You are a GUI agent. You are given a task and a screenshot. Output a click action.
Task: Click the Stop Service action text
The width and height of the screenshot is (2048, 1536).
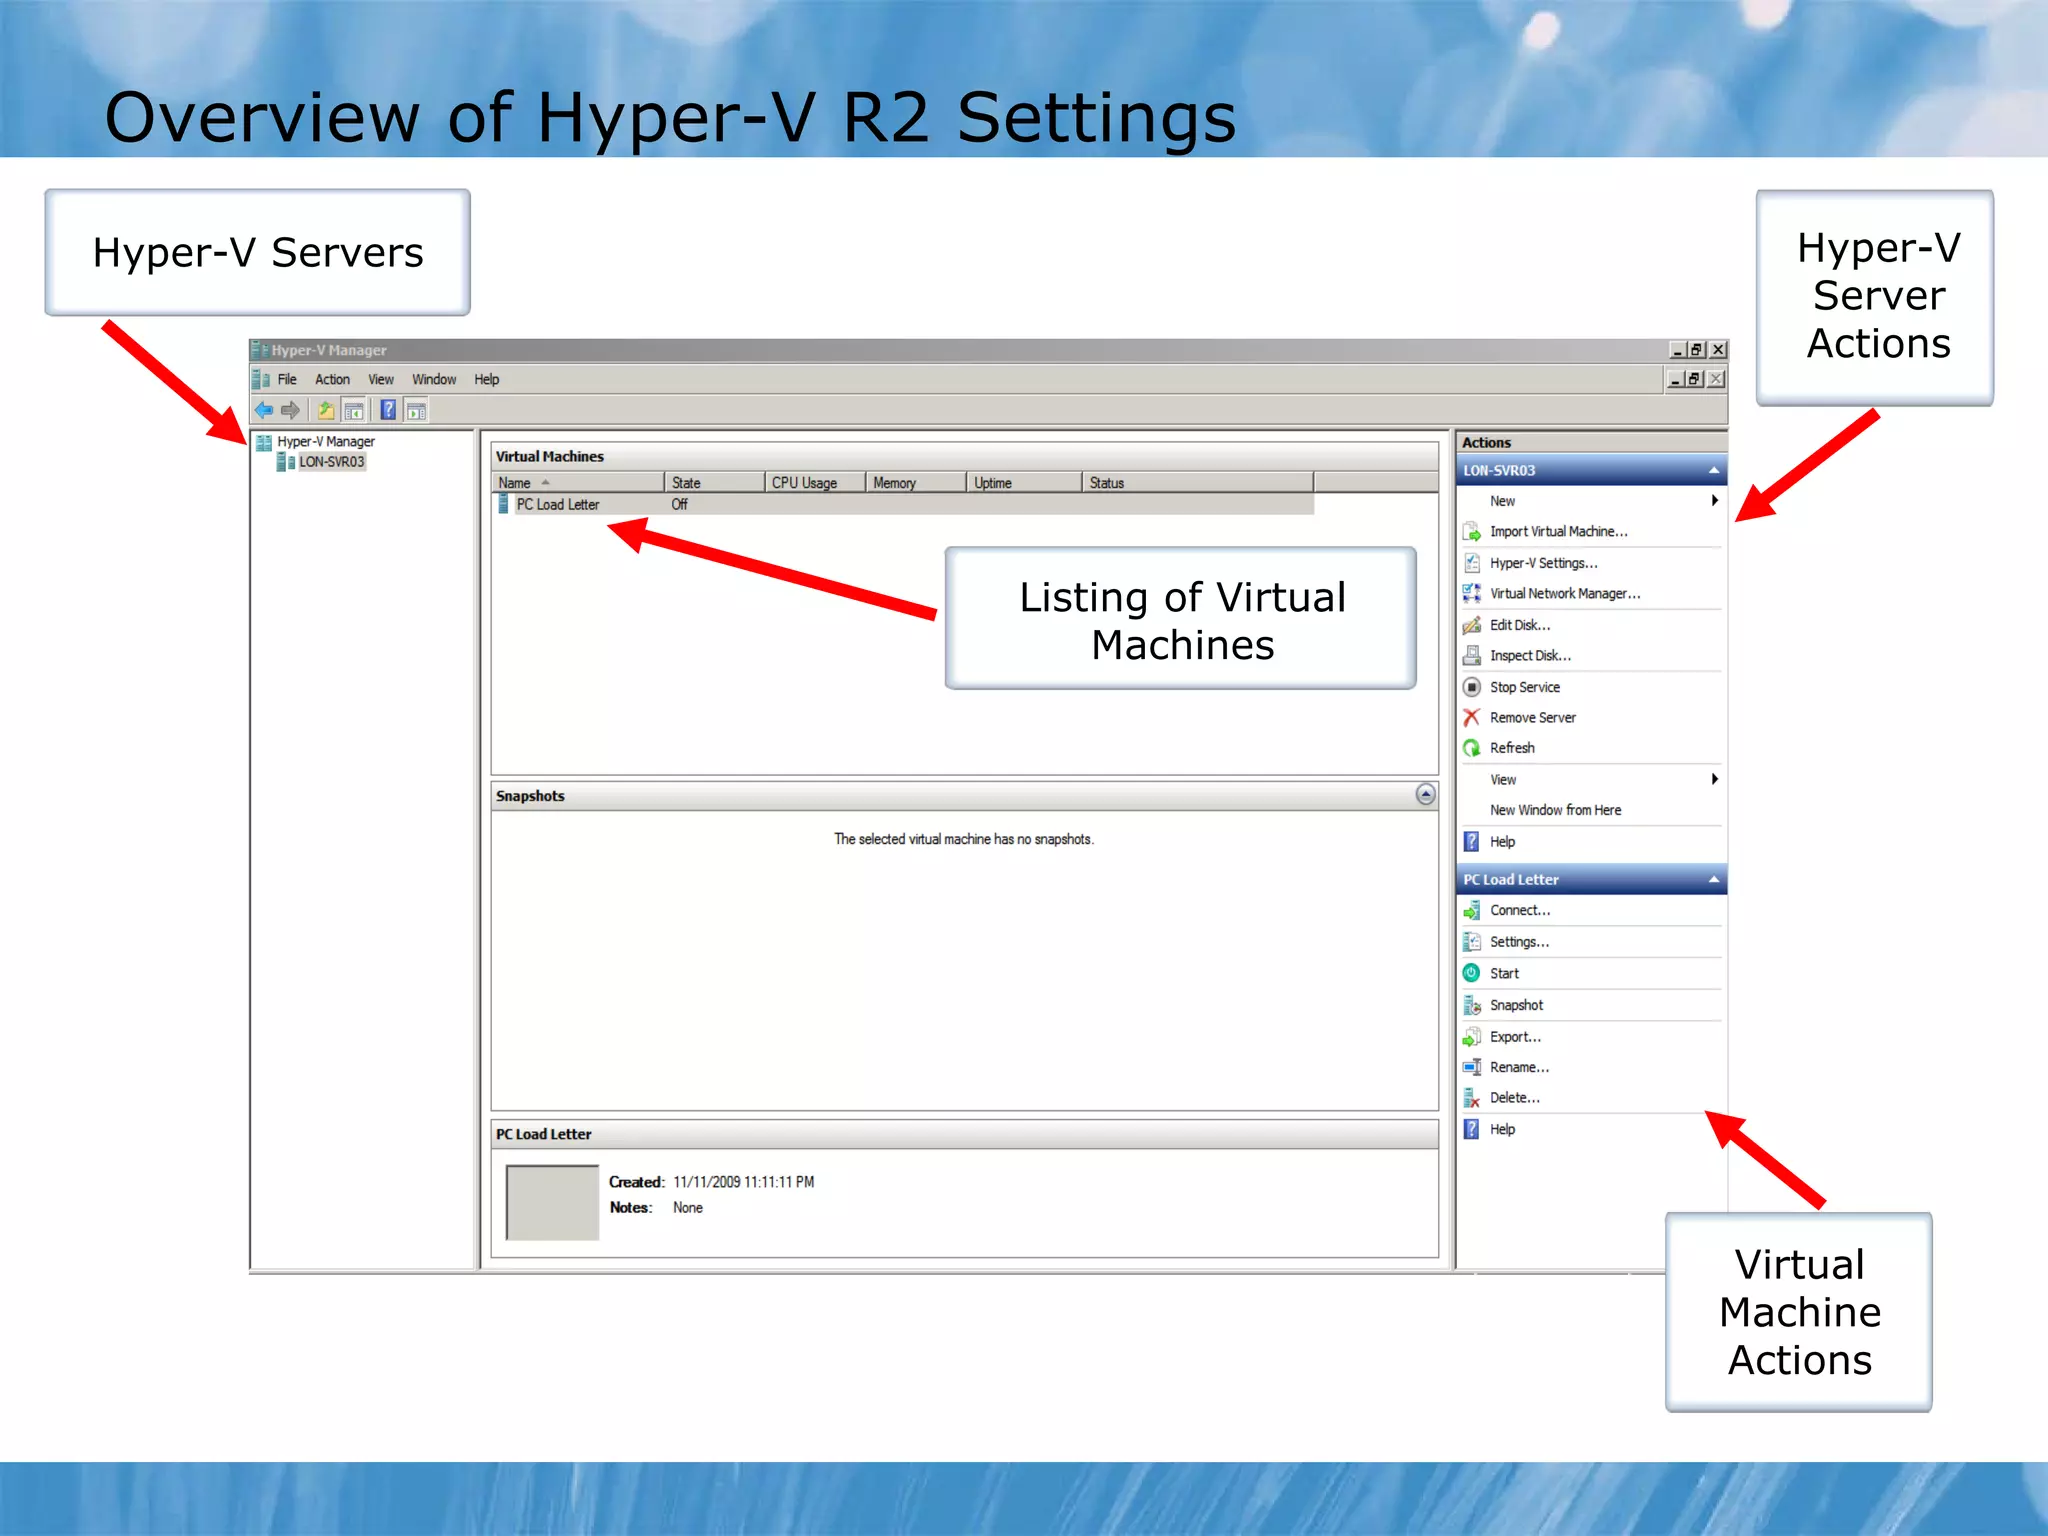click(1525, 687)
